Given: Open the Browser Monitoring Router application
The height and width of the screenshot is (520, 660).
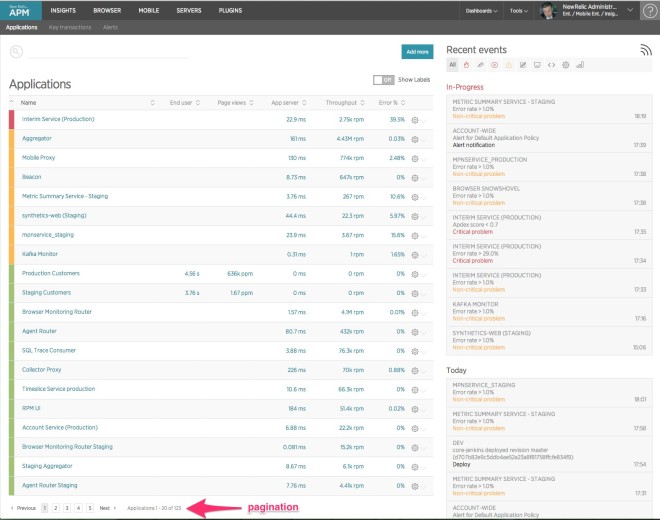Looking at the screenshot, I should pyautogui.click(x=57, y=312).
